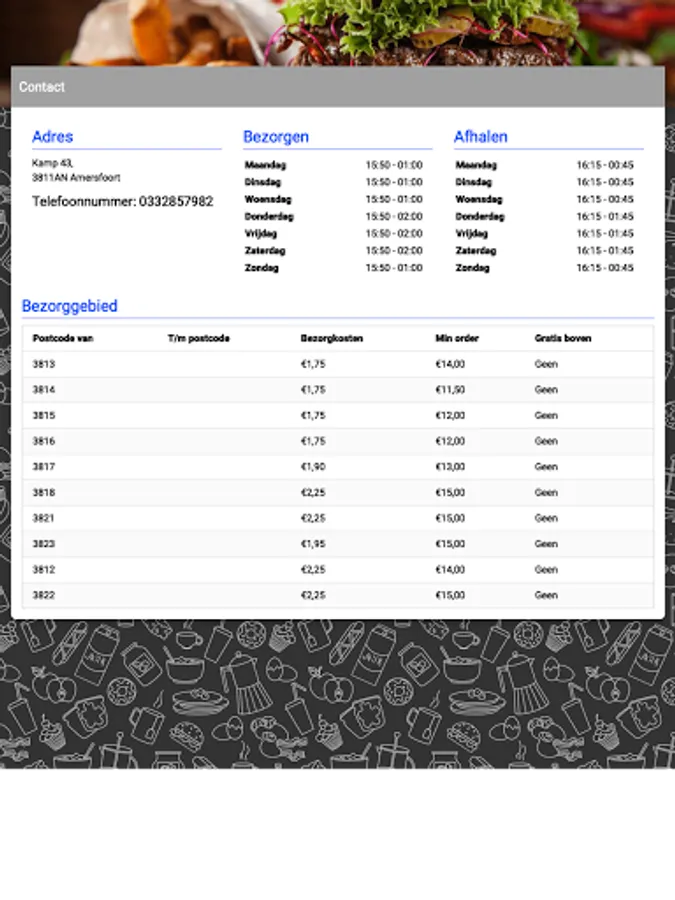Click the Contact header title

click(41, 87)
